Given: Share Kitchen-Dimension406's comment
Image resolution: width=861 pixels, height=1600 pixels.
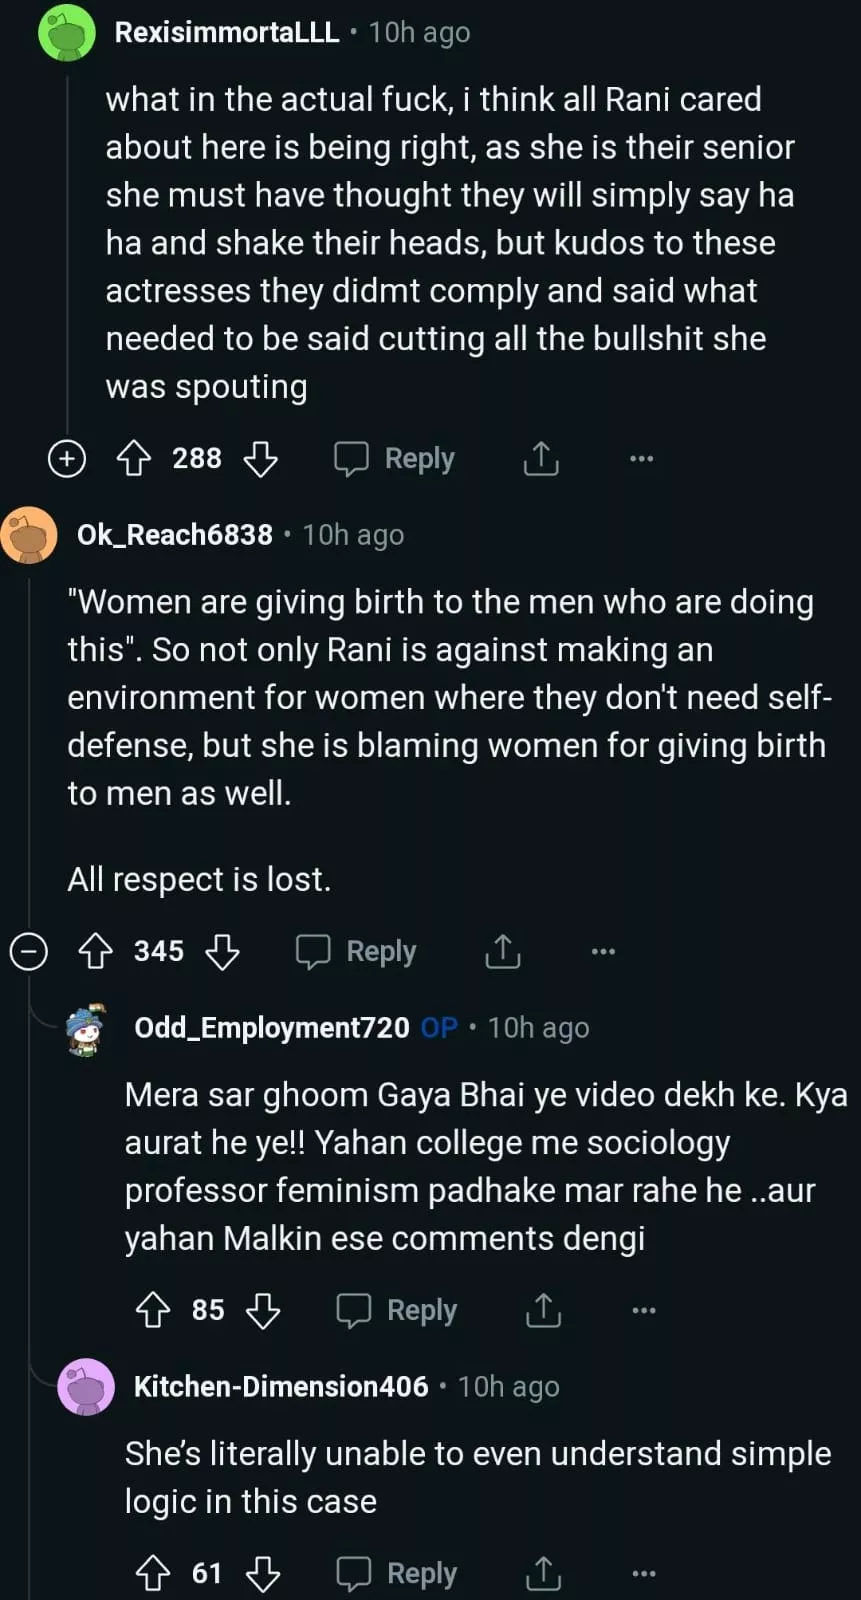Looking at the screenshot, I should (543, 1574).
